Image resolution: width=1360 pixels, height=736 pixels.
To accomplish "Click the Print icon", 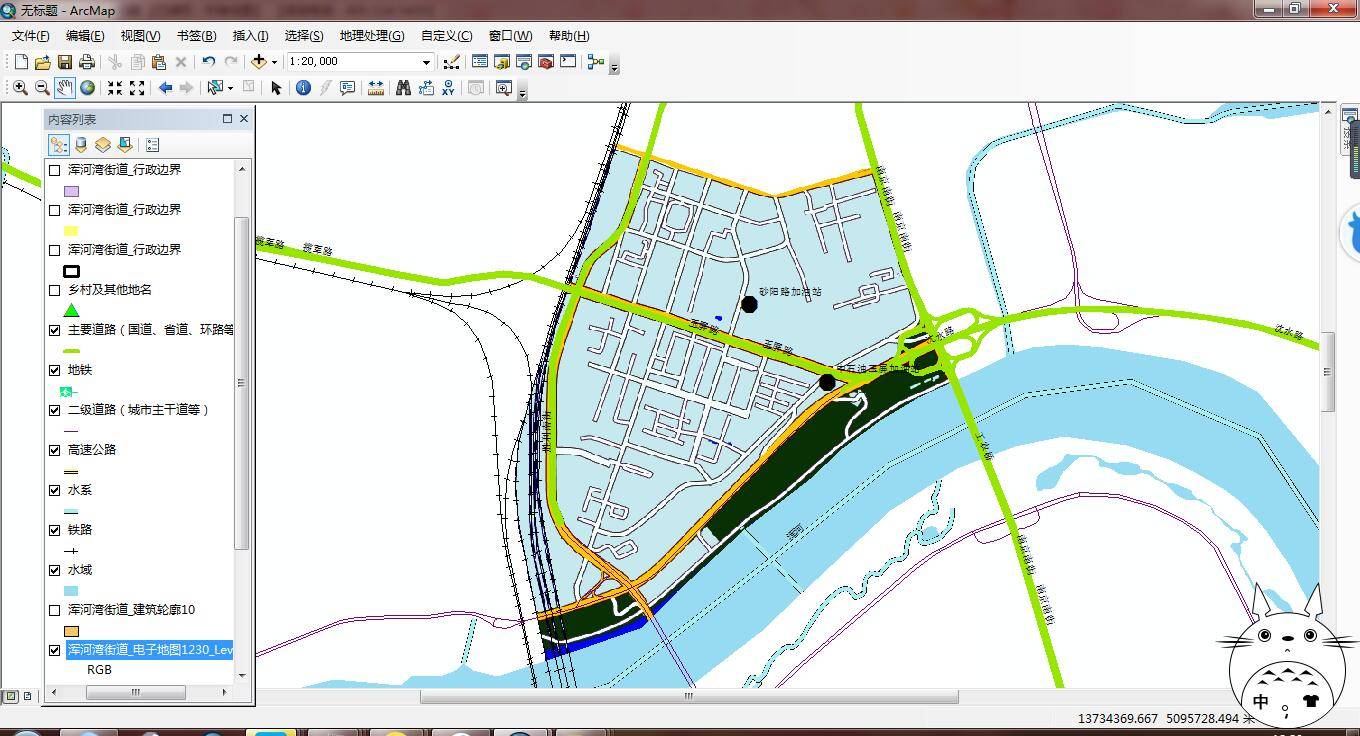I will [x=87, y=62].
